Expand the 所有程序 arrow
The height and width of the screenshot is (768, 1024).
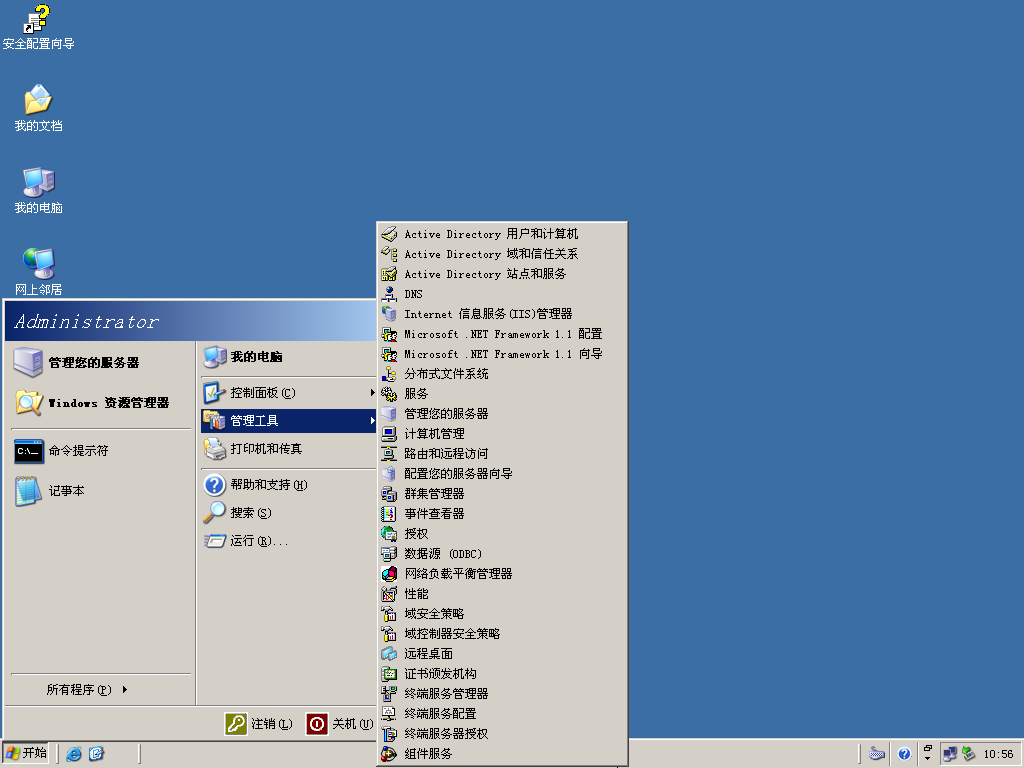pos(125,690)
